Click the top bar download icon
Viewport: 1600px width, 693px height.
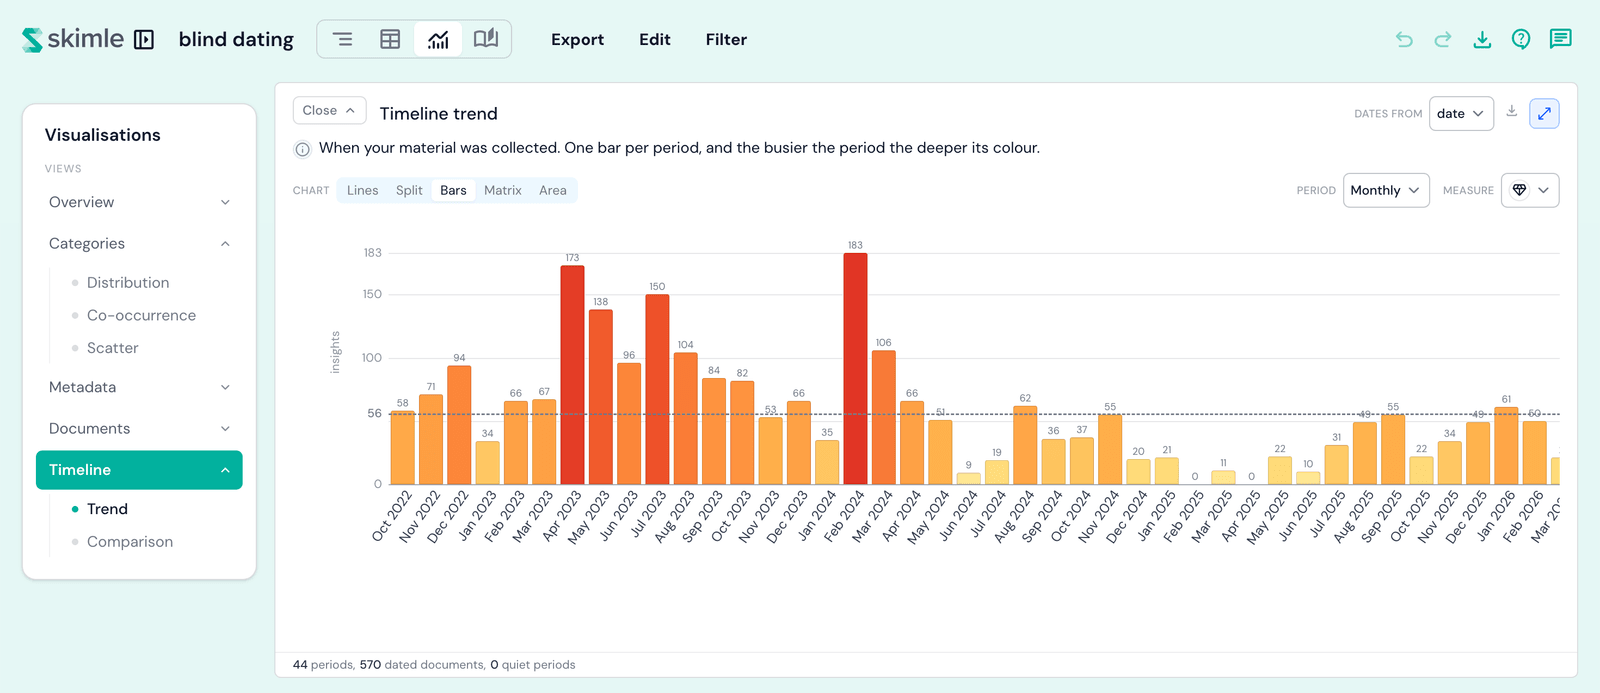pos(1482,39)
